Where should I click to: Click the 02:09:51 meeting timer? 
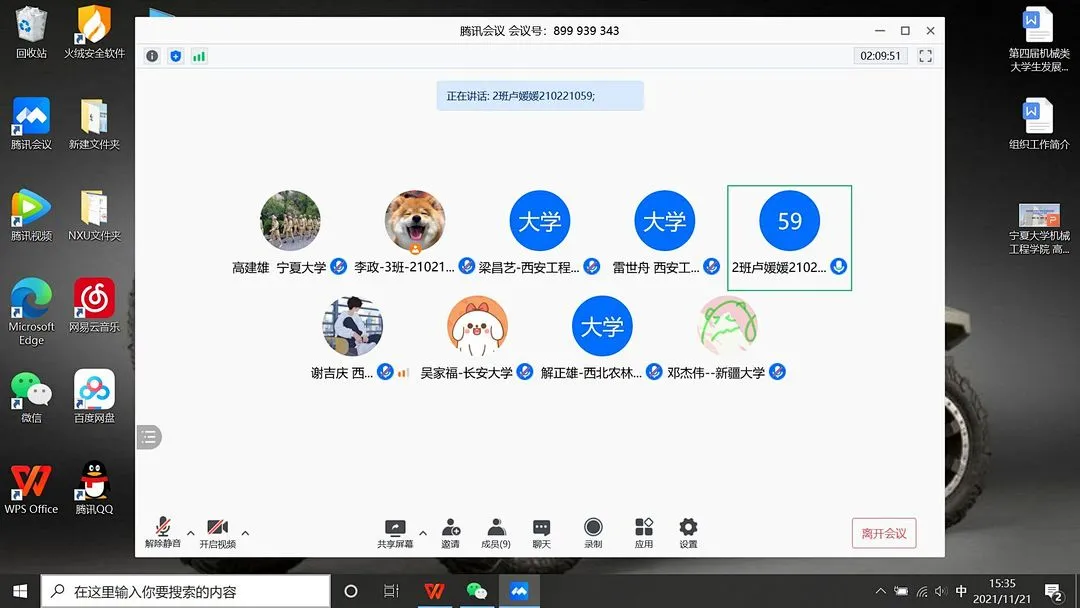[880, 56]
